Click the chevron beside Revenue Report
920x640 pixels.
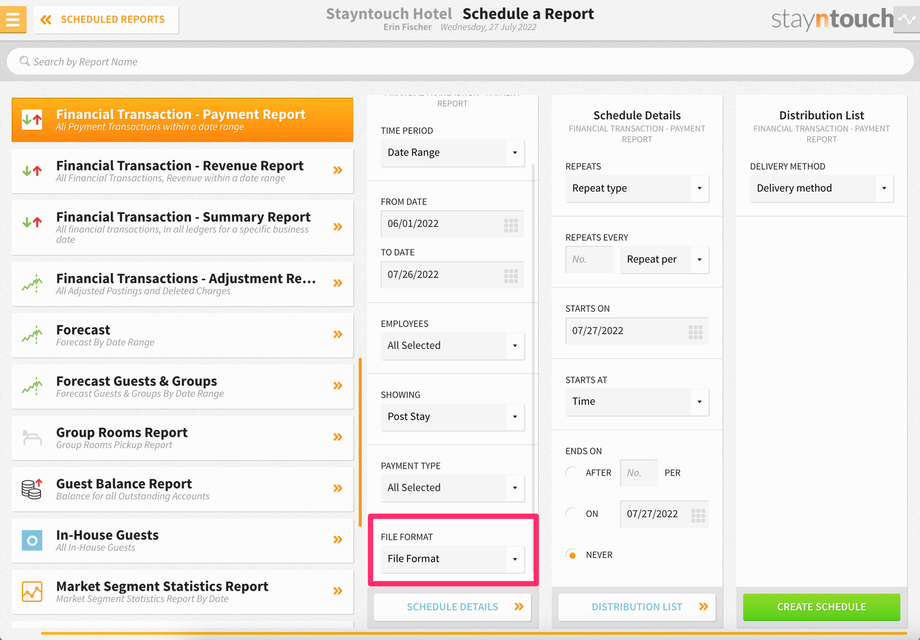click(338, 171)
